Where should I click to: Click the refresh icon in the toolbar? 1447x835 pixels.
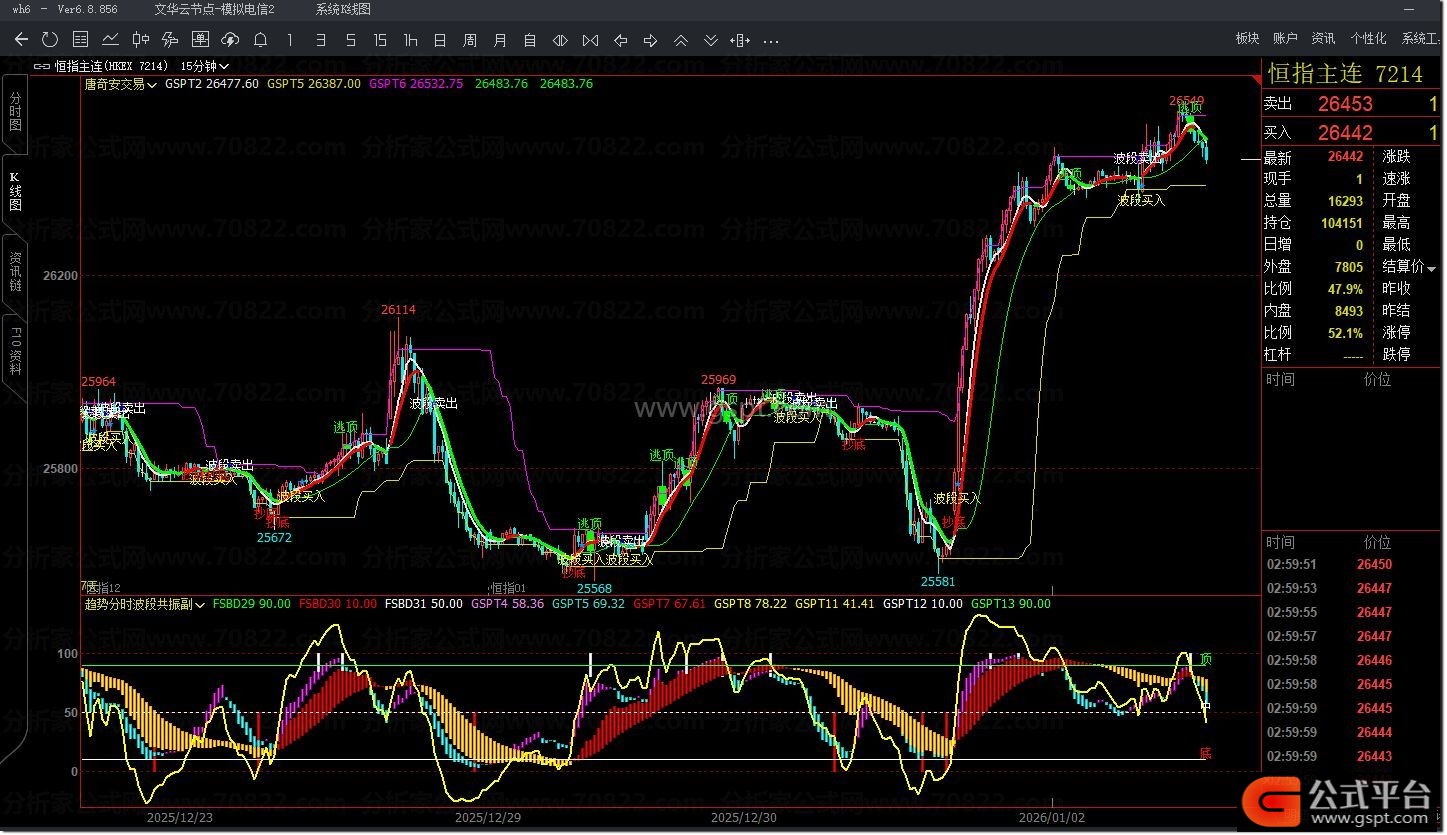click(x=50, y=40)
